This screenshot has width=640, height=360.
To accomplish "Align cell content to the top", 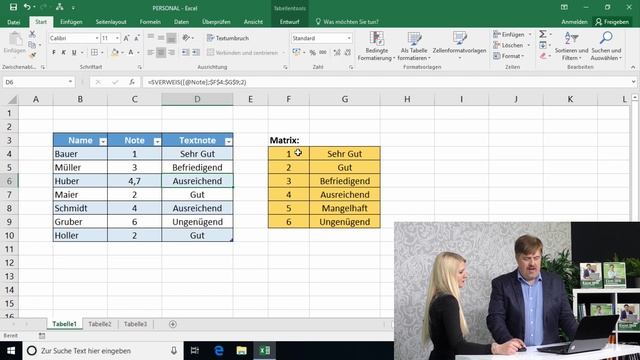I will pyautogui.click(x=151, y=38).
